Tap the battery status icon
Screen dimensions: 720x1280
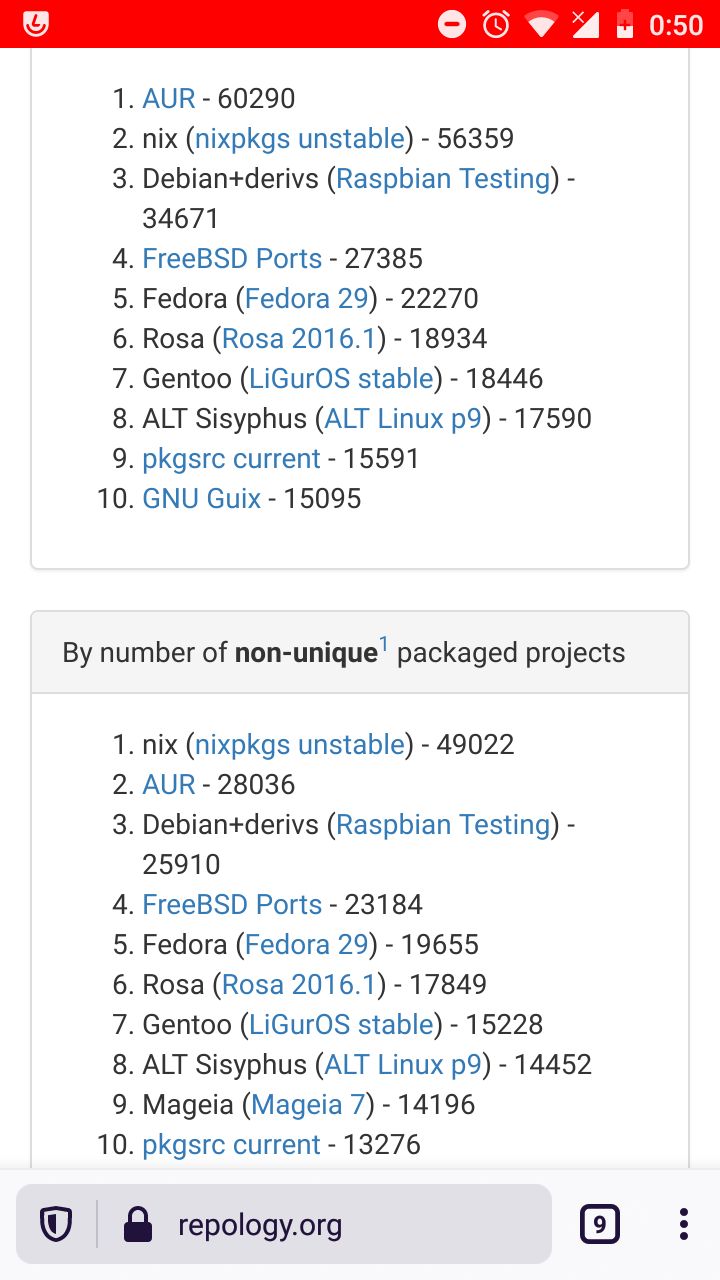(625, 24)
